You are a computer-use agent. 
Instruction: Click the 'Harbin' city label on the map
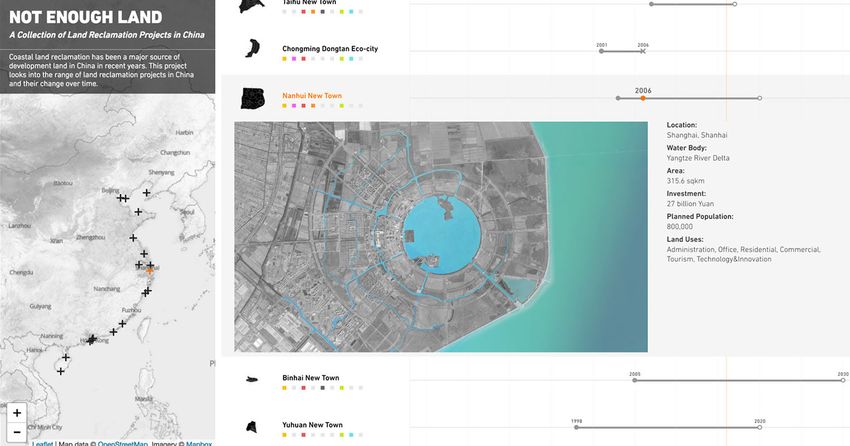coord(184,132)
